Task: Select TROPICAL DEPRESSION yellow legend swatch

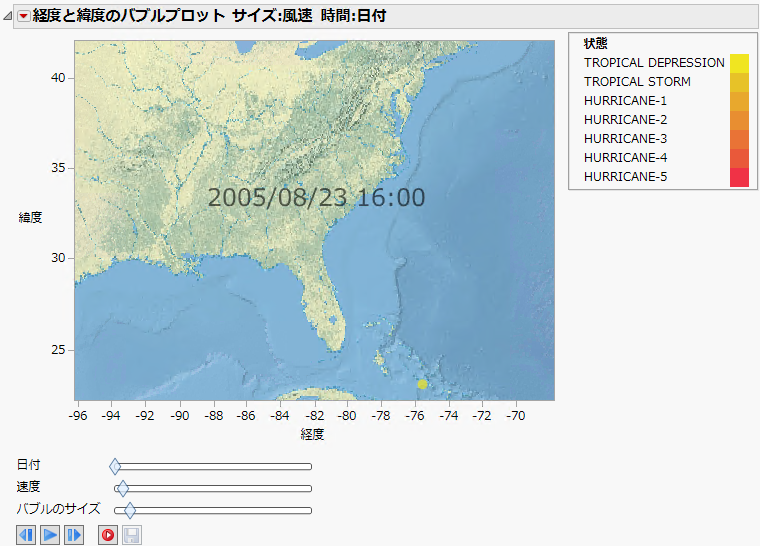Action: 739,63
